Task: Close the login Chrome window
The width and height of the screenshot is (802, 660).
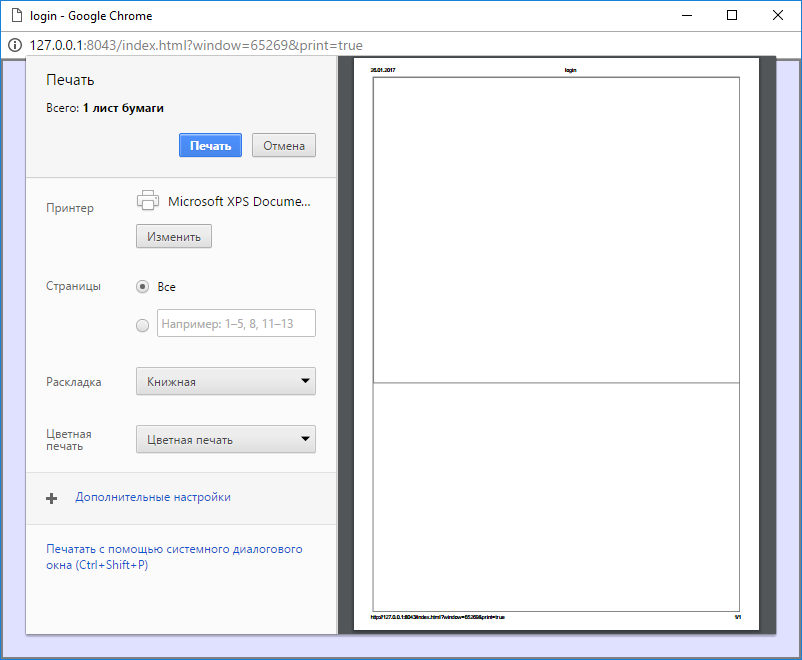Action: coord(778,16)
